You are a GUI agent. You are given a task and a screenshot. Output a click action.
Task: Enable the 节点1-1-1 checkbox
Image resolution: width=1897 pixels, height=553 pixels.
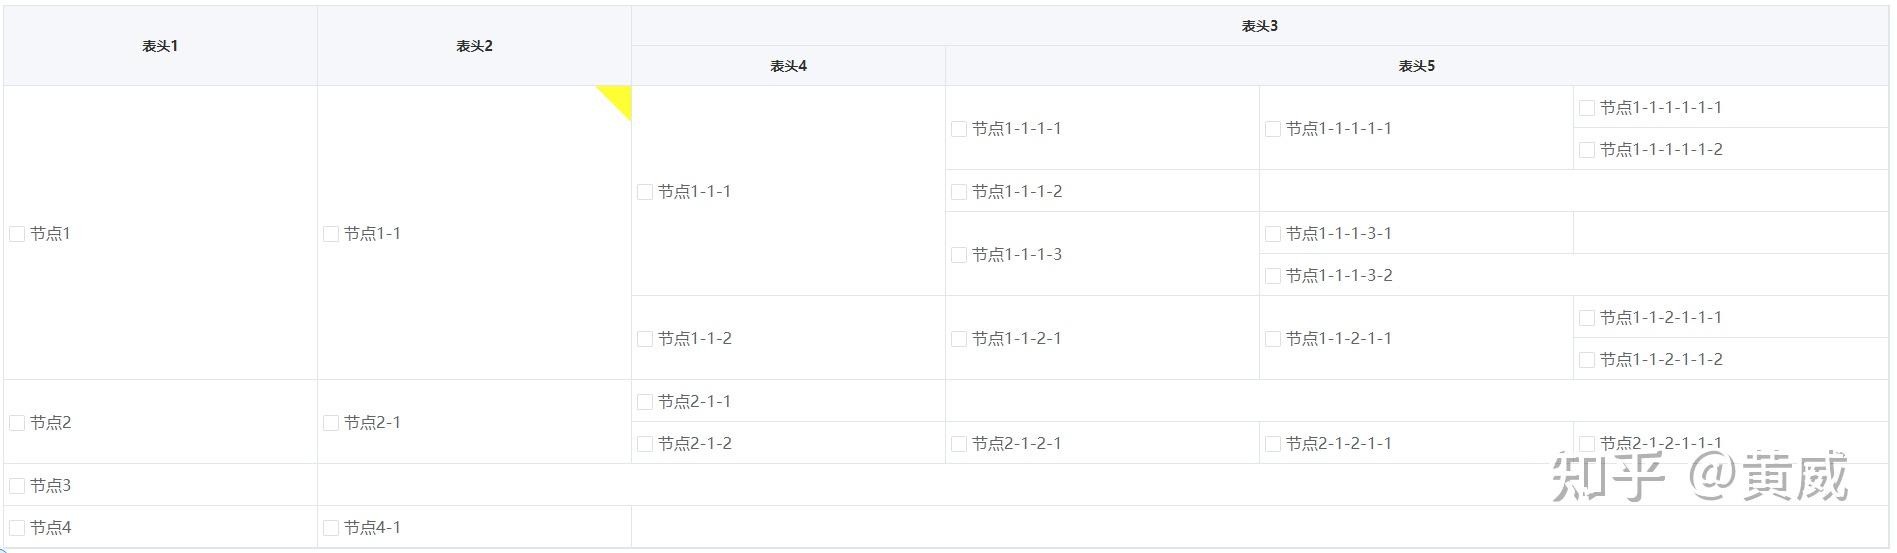click(x=645, y=192)
